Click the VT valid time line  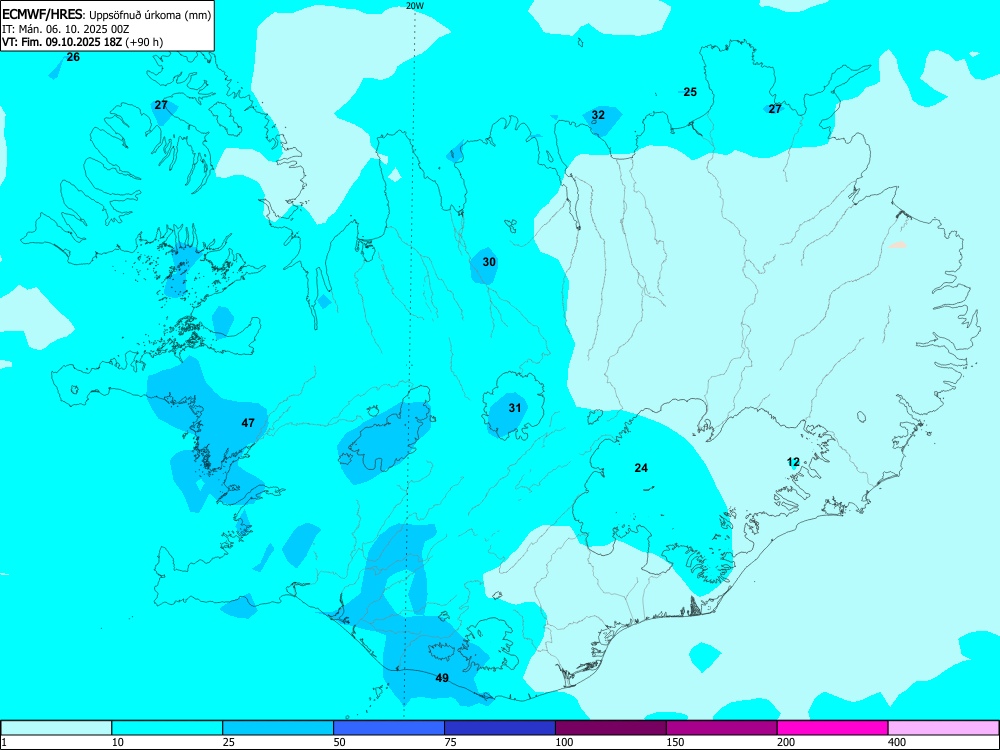pyautogui.click(x=82, y=42)
